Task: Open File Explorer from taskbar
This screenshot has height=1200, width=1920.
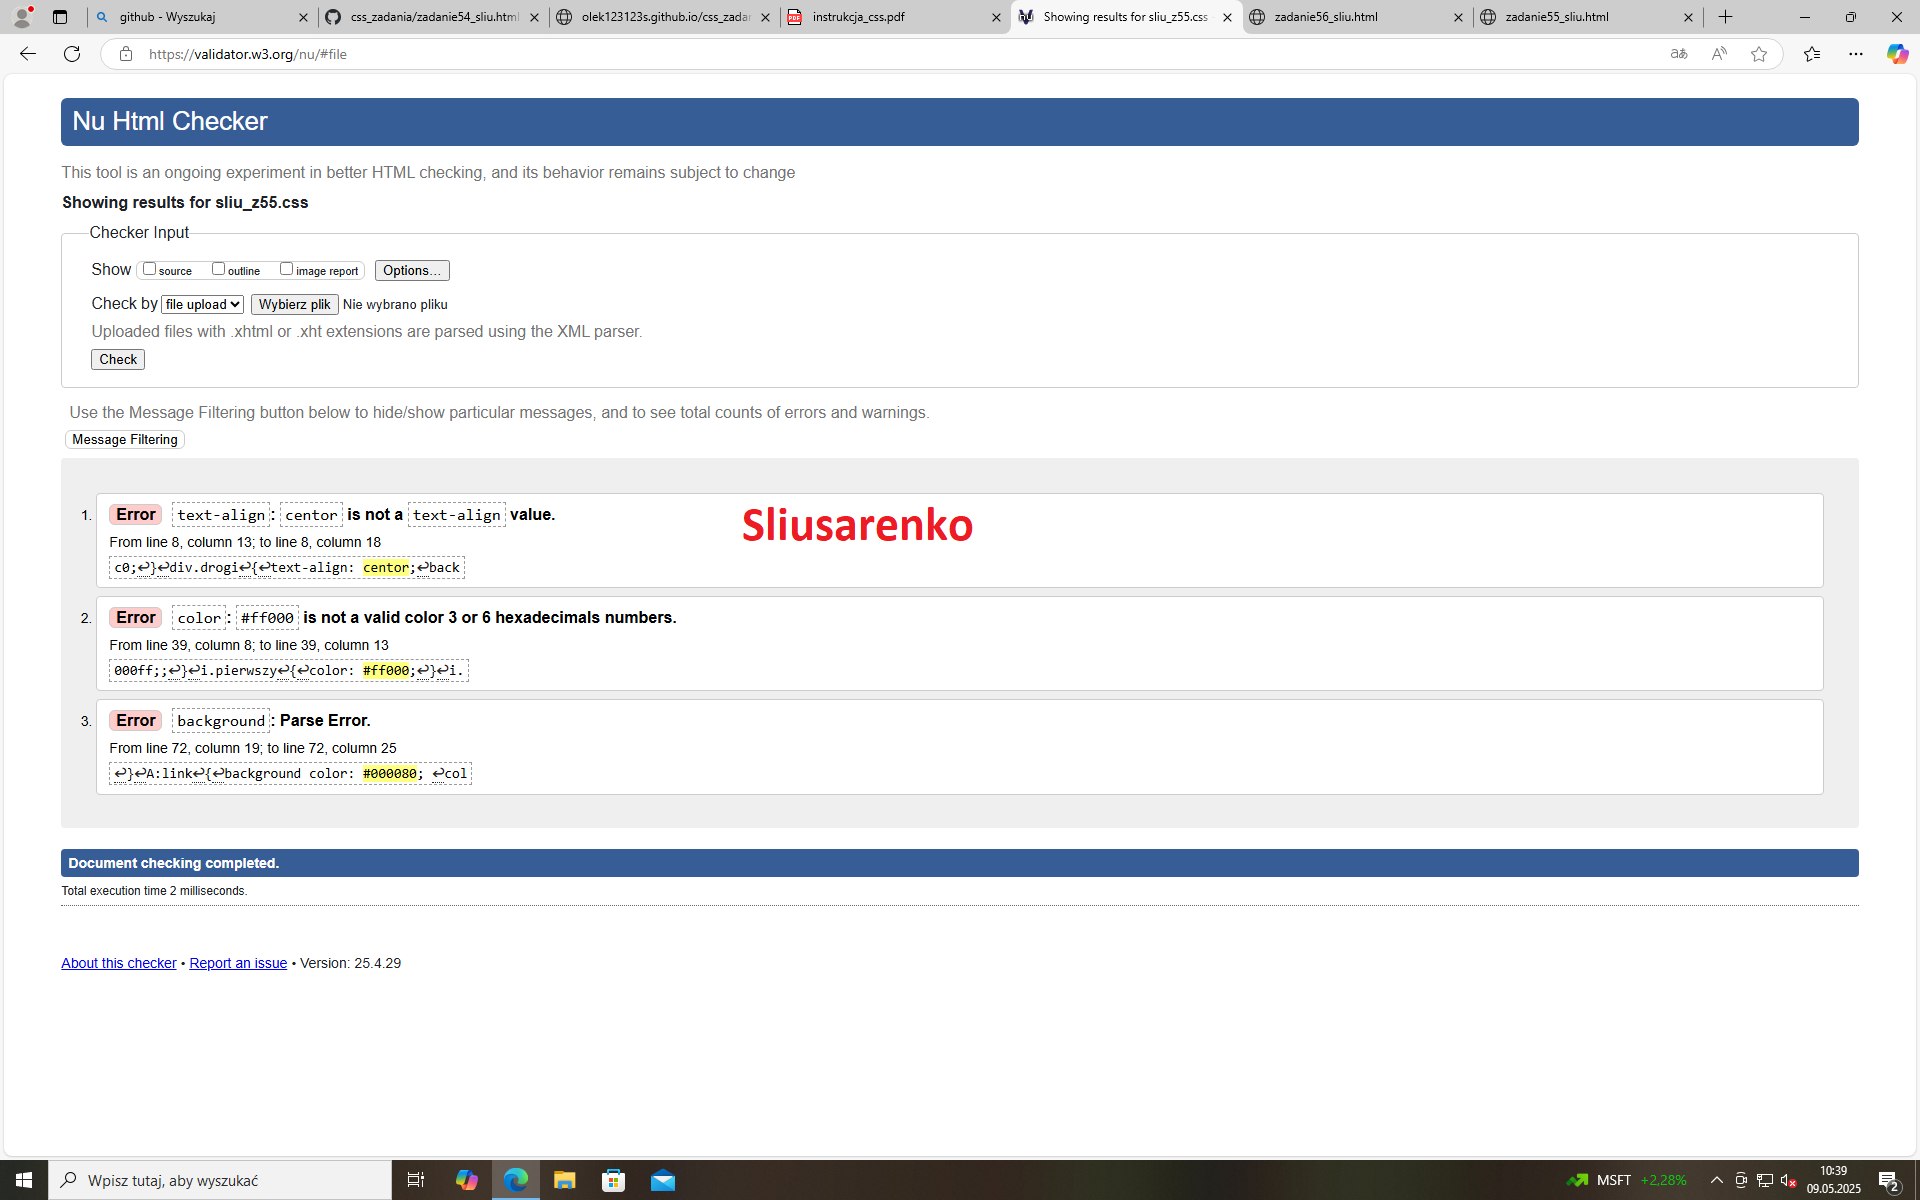Action: [564, 1180]
